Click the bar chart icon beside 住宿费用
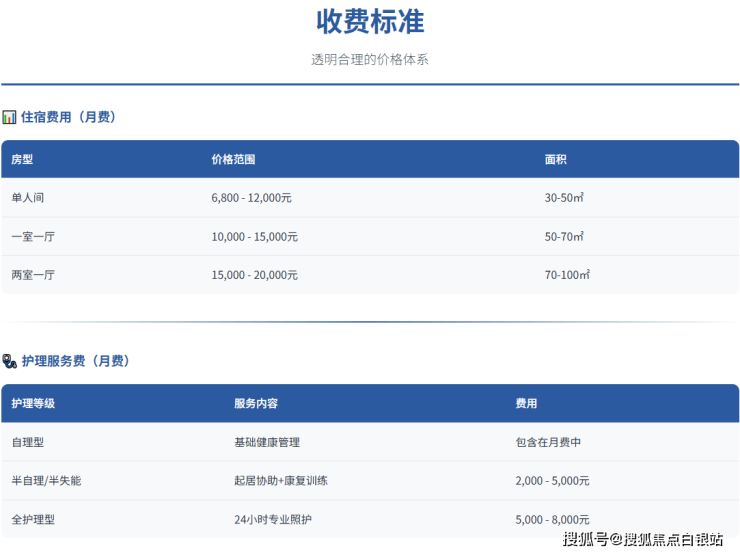This screenshot has height=555, width=740. [x=9, y=117]
